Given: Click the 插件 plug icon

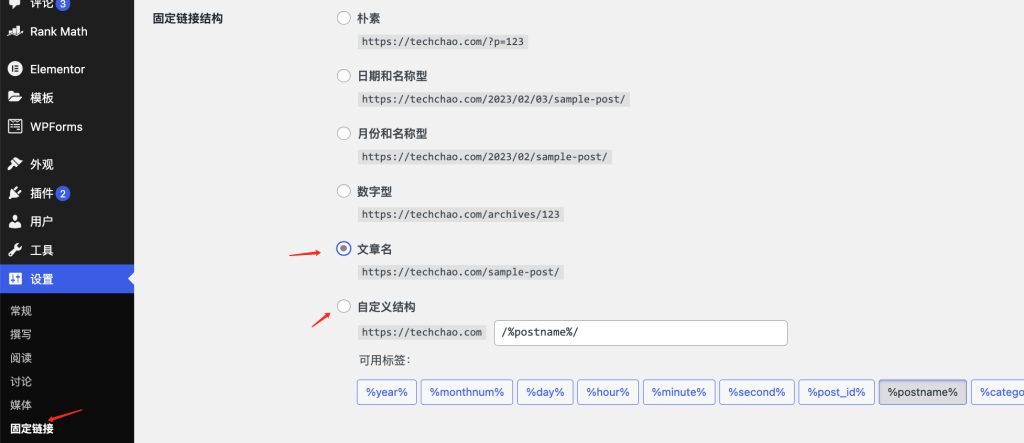Looking at the screenshot, I should (15, 193).
